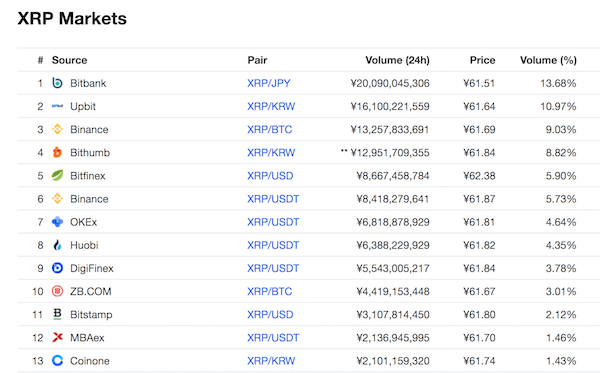This screenshot has height=373, width=600.
Task: Open the XRP/USD pair link for Bitstamp
Action: [x=270, y=315]
